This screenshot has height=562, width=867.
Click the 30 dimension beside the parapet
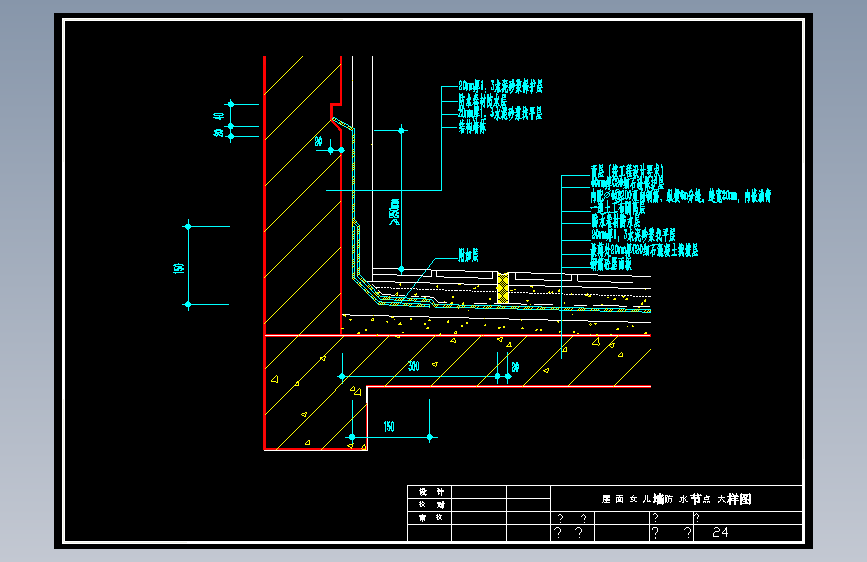[x=218, y=133]
